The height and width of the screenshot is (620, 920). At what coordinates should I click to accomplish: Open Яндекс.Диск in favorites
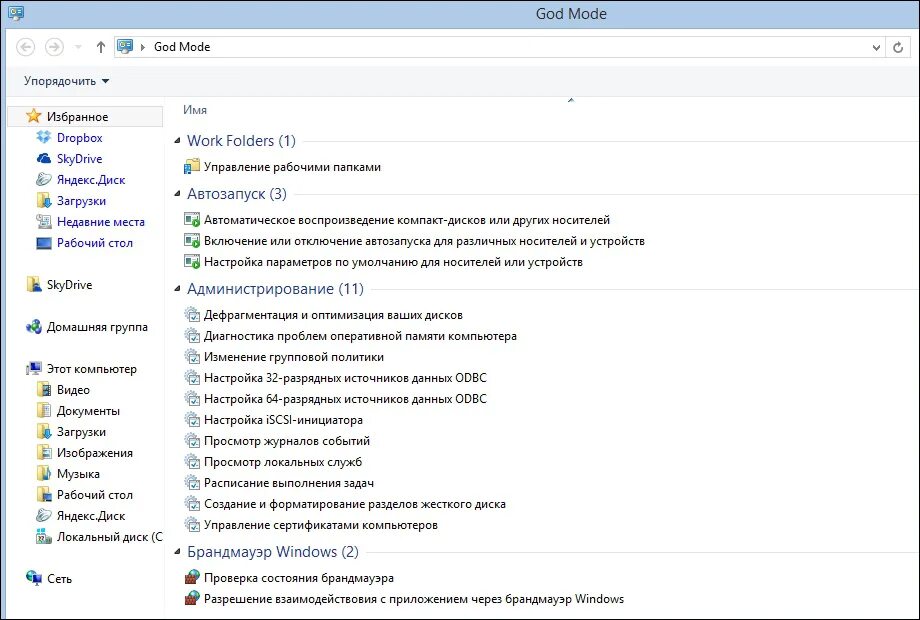click(x=91, y=180)
